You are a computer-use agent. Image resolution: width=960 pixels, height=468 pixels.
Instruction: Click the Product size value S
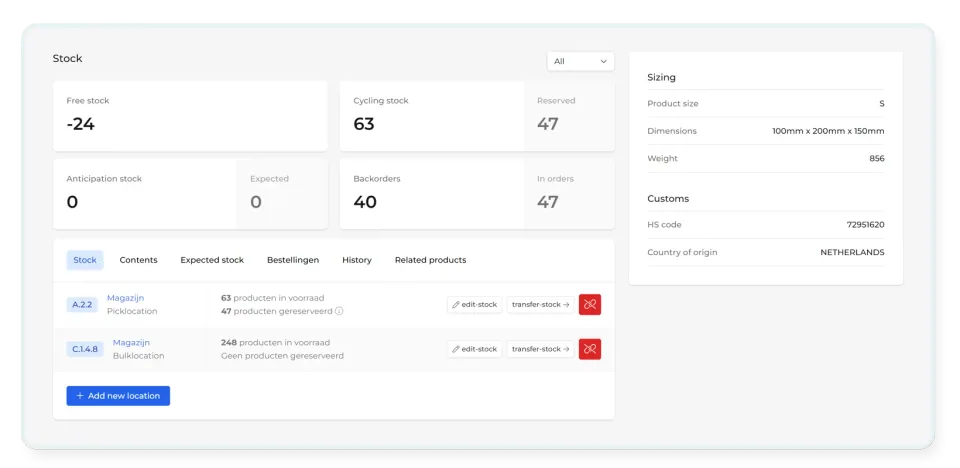coord(882,104)
